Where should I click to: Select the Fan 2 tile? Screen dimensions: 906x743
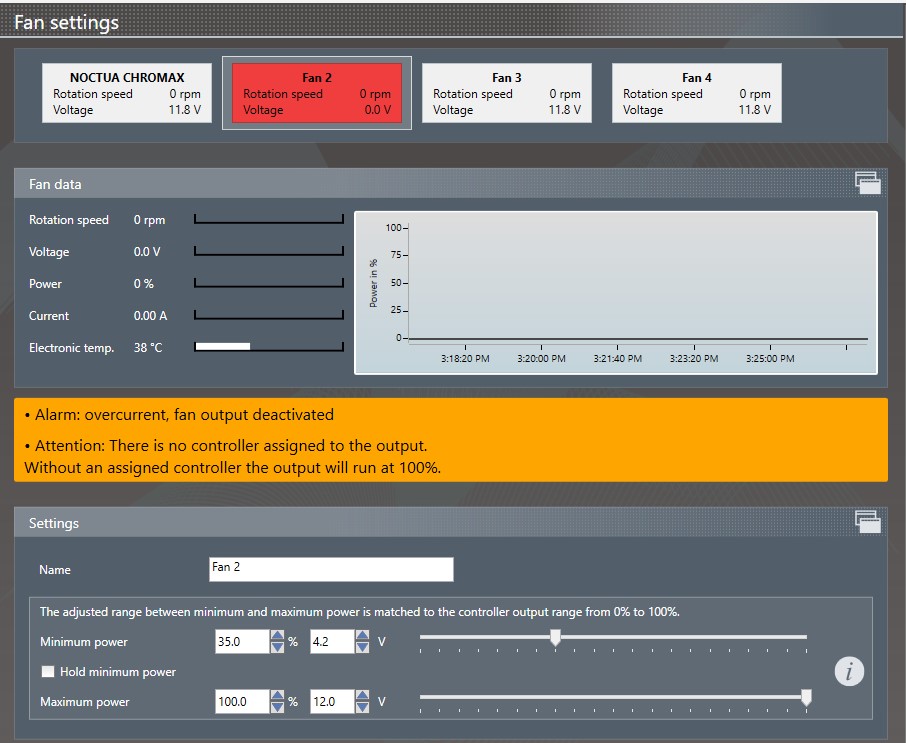coord(317,93)
